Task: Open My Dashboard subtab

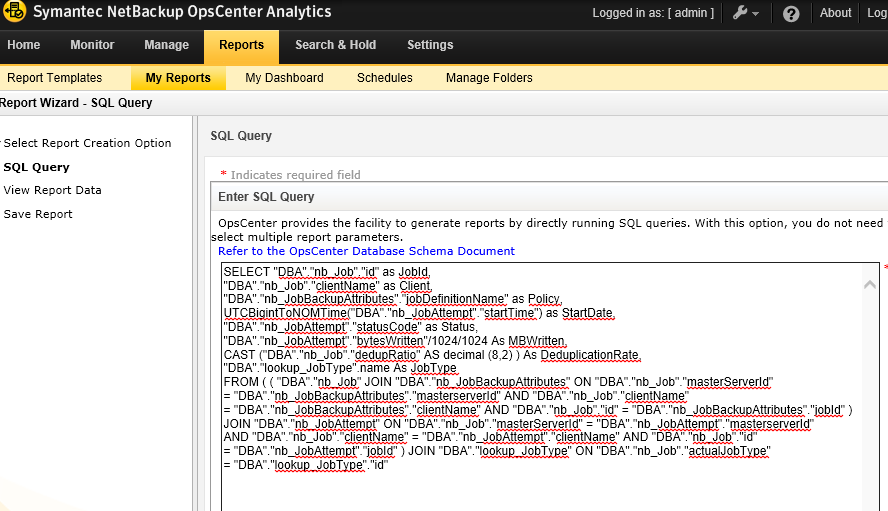Action: click(284, 78)
